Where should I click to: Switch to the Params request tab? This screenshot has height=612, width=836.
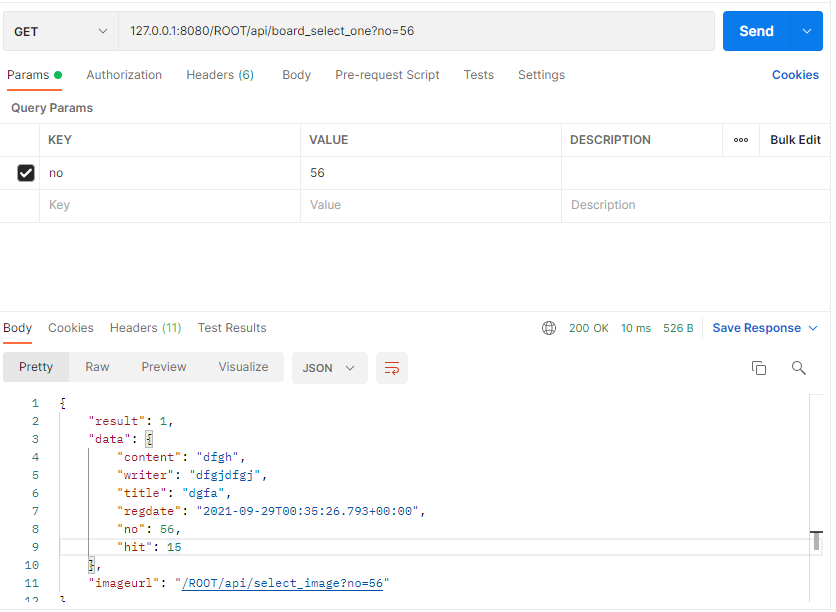34,75
